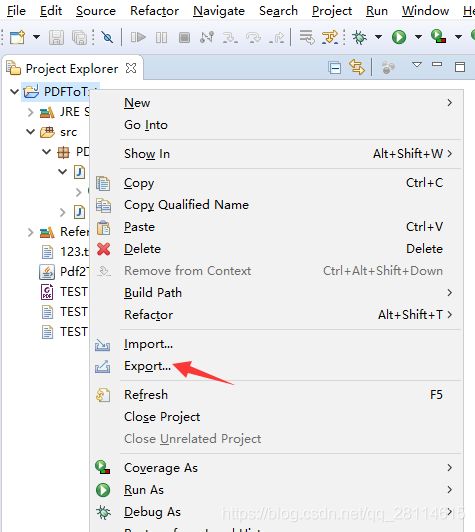The height and width of the screenshot is (532, 475).
Task: Click the Debug bug icon in toolbar
Action: [360, 37]
